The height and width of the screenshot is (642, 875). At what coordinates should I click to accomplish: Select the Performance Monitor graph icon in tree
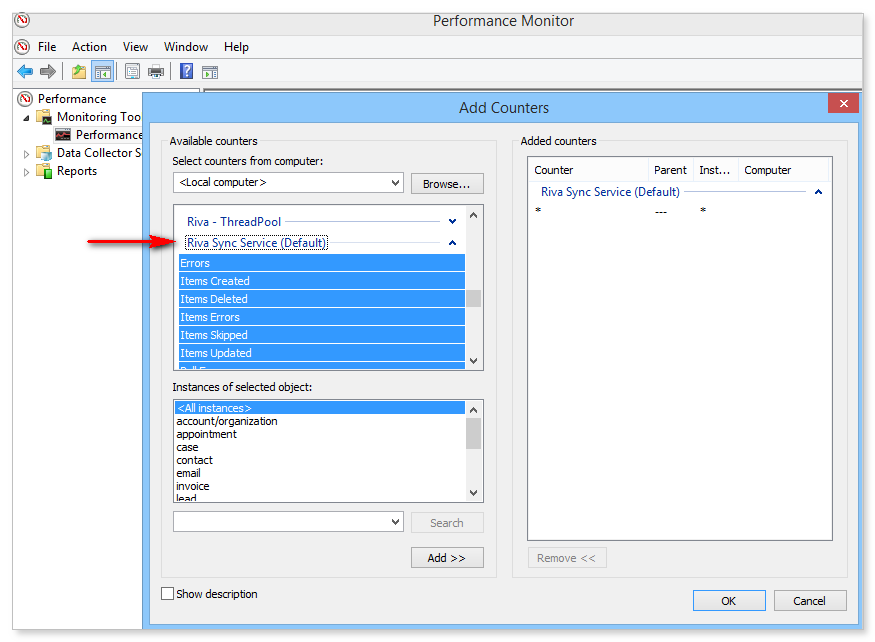63,135
